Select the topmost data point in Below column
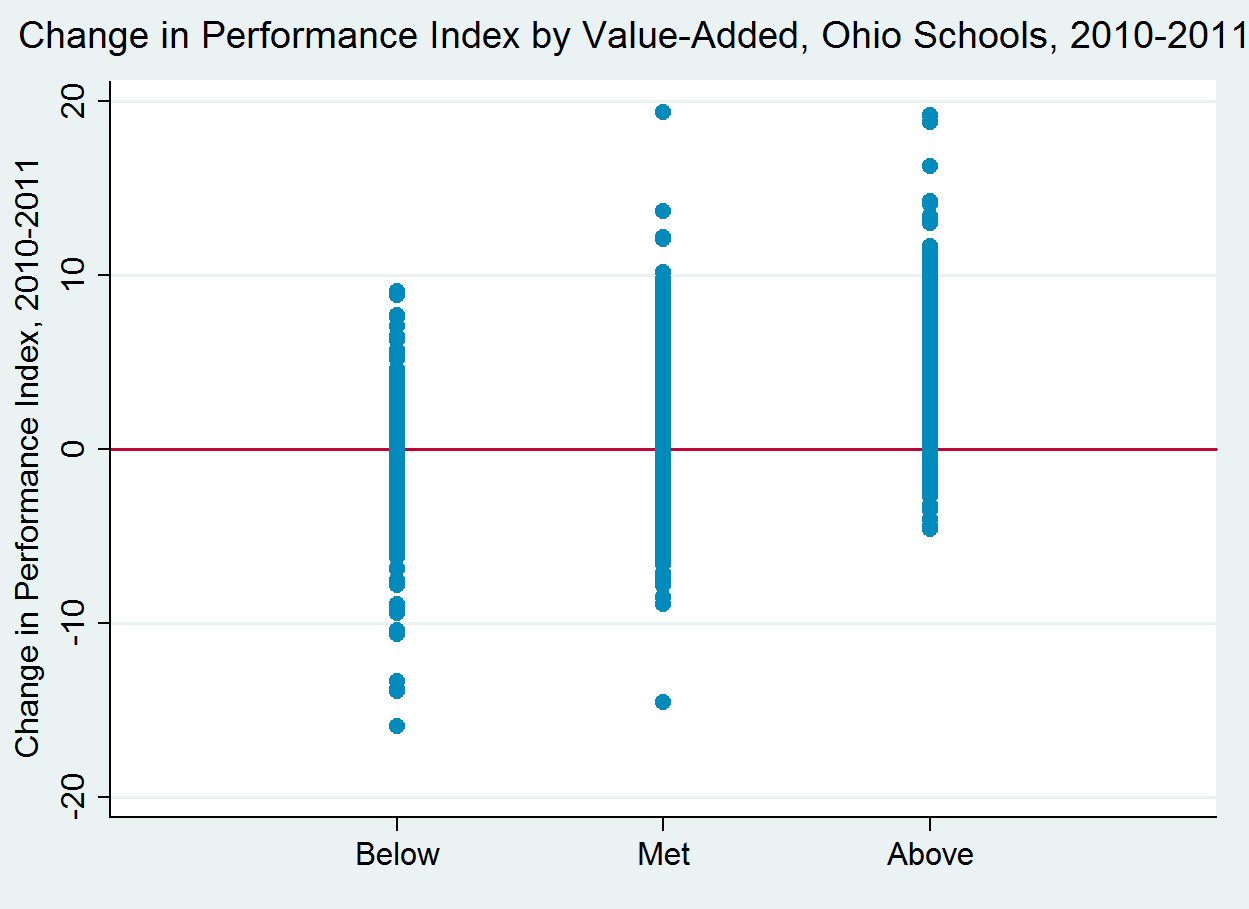This screenshot has height=909, width=1249. (397, 291)
